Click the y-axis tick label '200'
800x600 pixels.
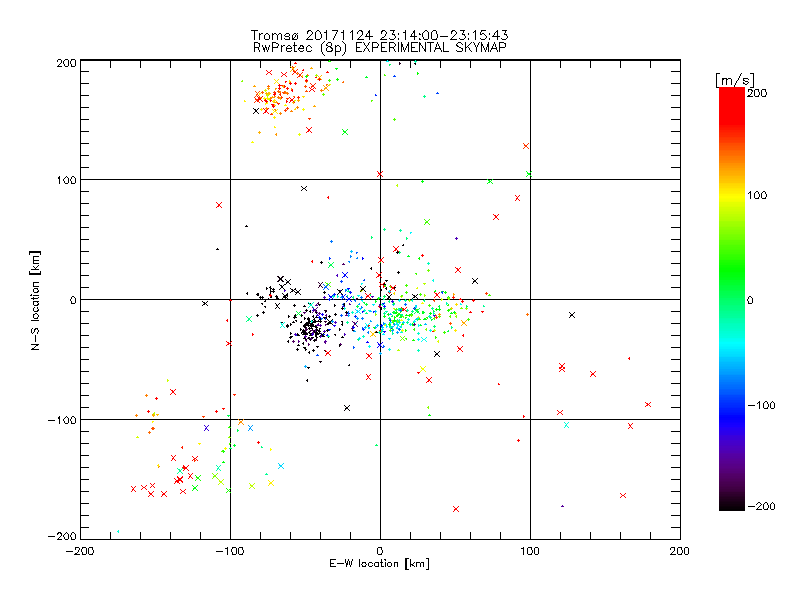pos(66,63)
